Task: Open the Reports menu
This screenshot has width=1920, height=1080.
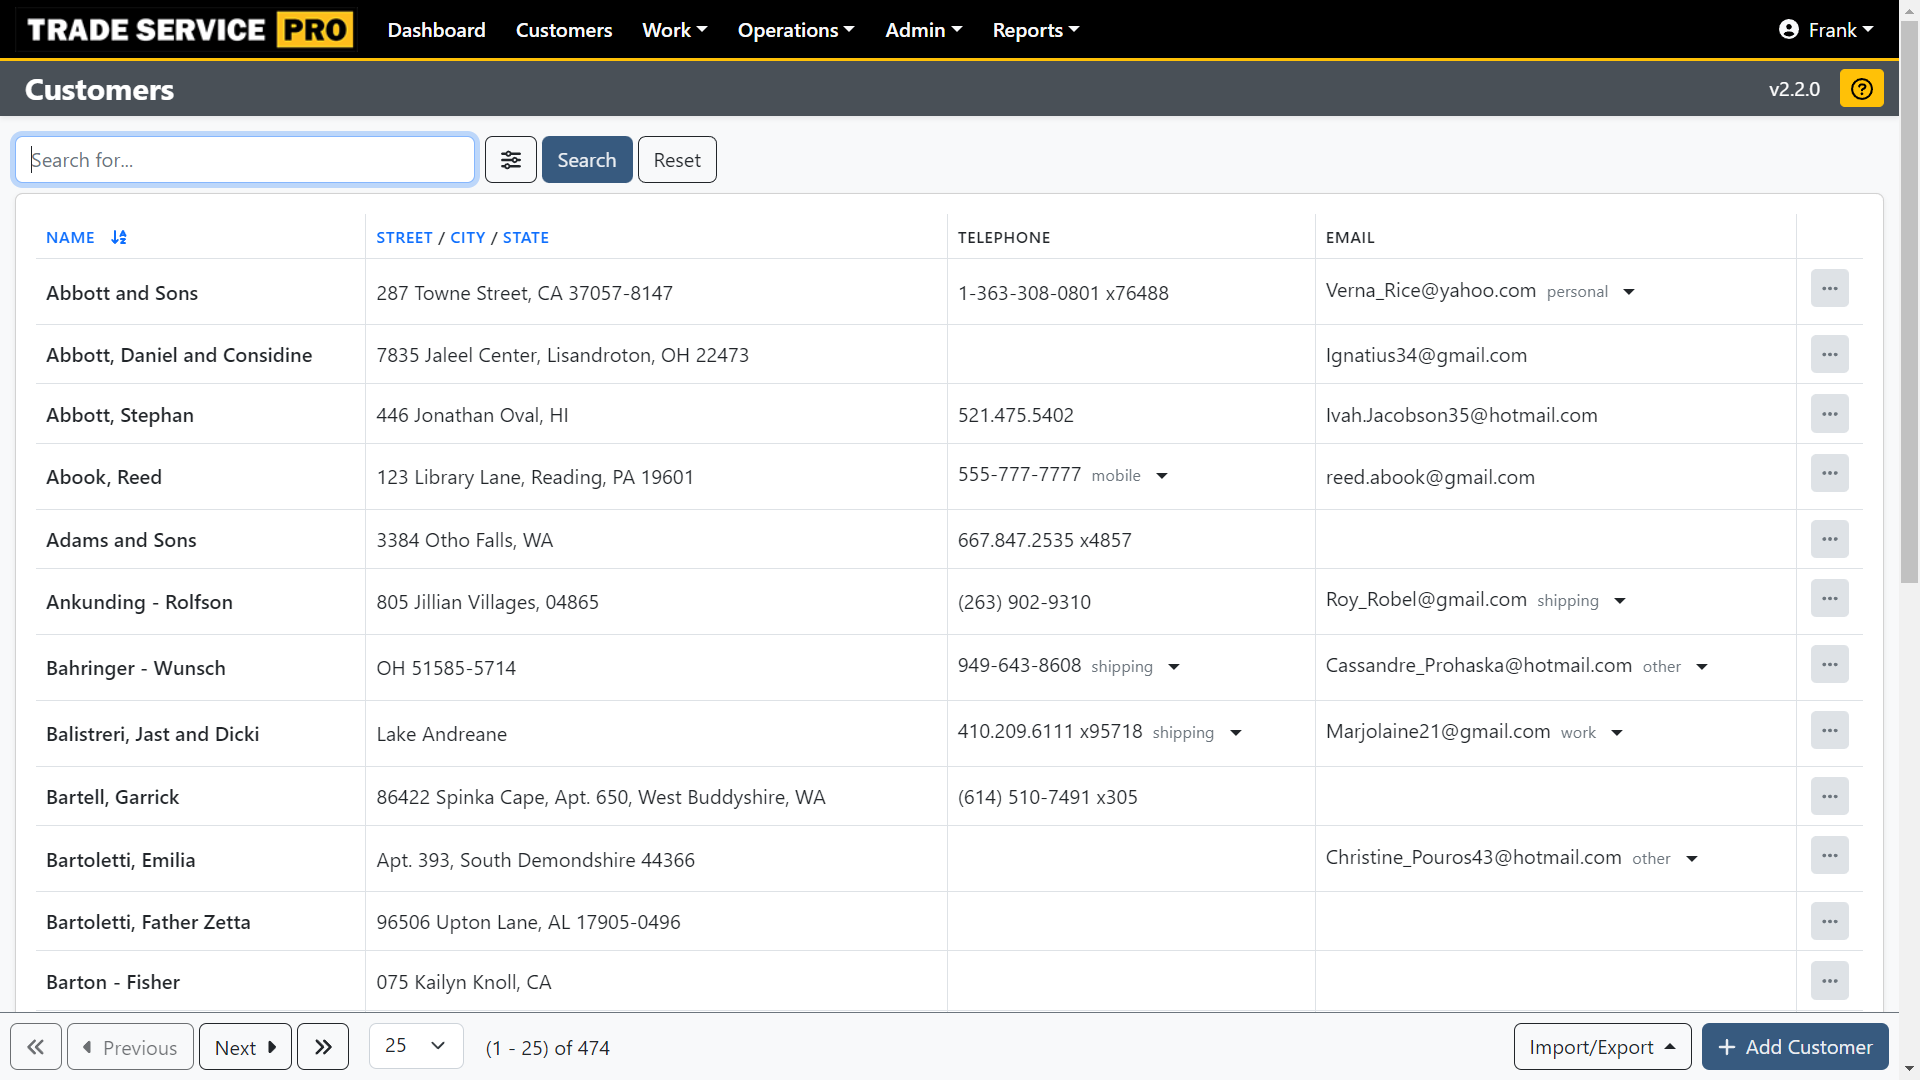Action: coord(1035,29)
